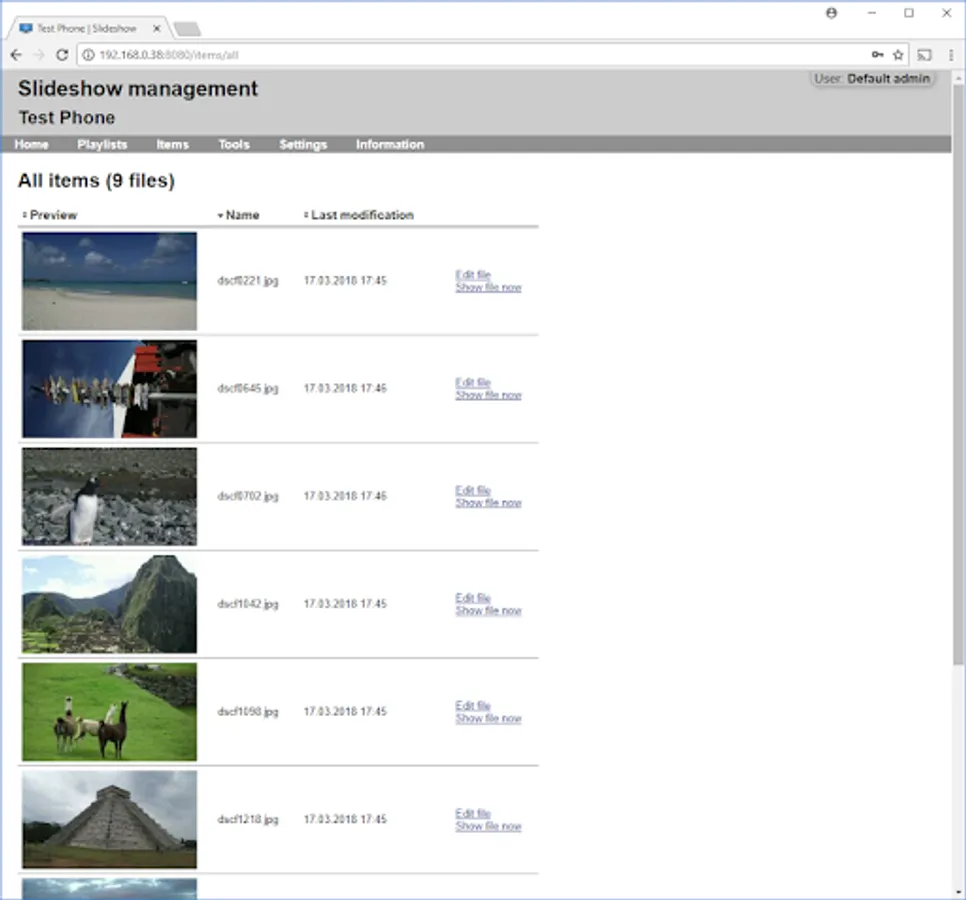Click the vertical page scrollbar thumb
Screen dimensions: 966x900
[x=958, y=375]
